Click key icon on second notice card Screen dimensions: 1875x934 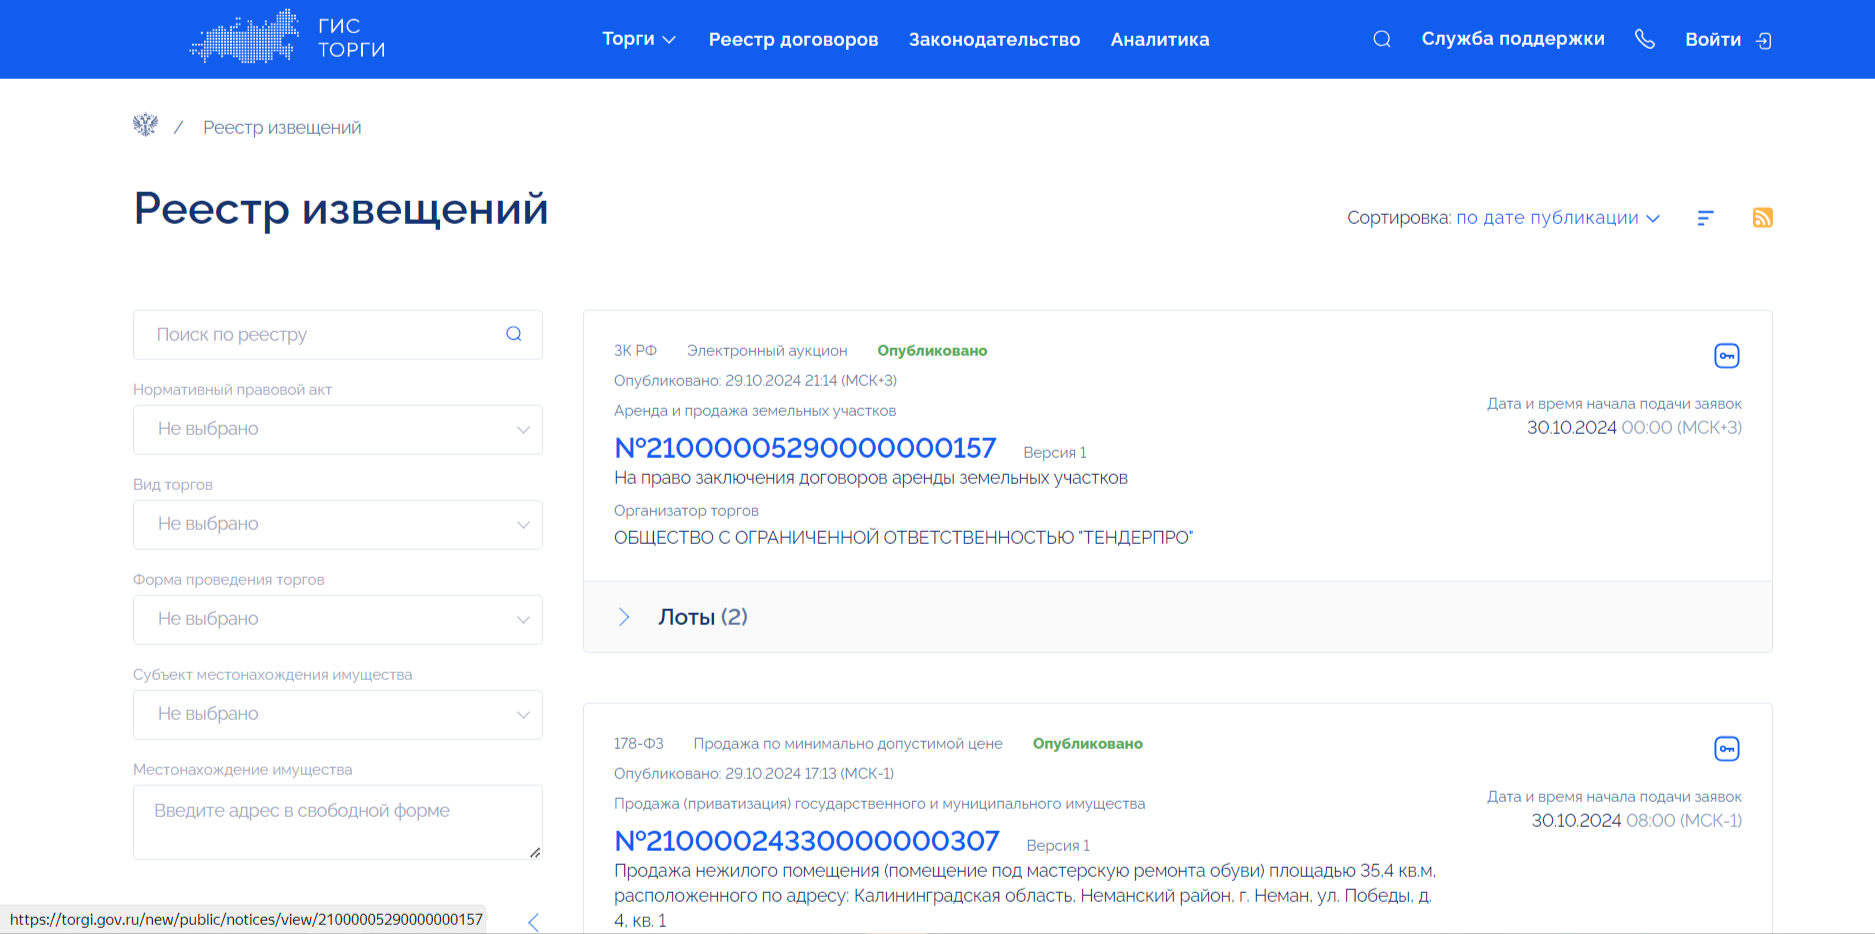click(x=1726, y=749)
